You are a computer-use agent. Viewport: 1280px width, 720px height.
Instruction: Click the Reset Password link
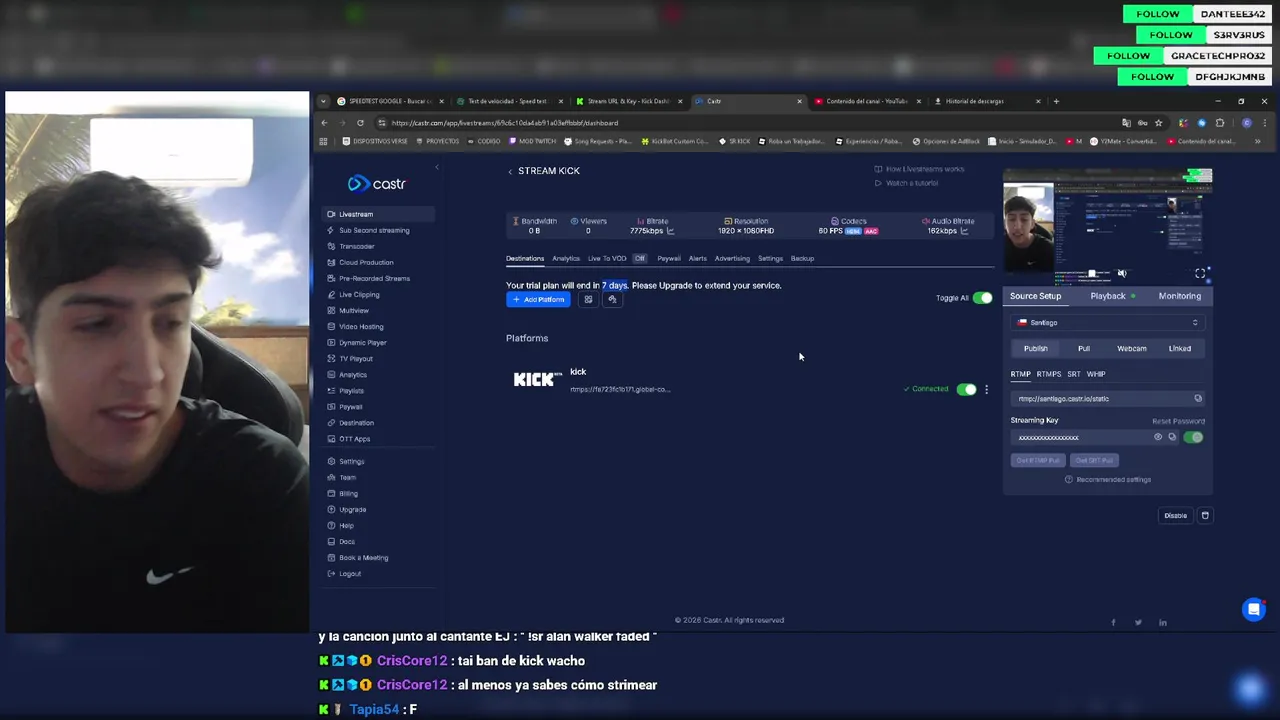coord(1178,421)
